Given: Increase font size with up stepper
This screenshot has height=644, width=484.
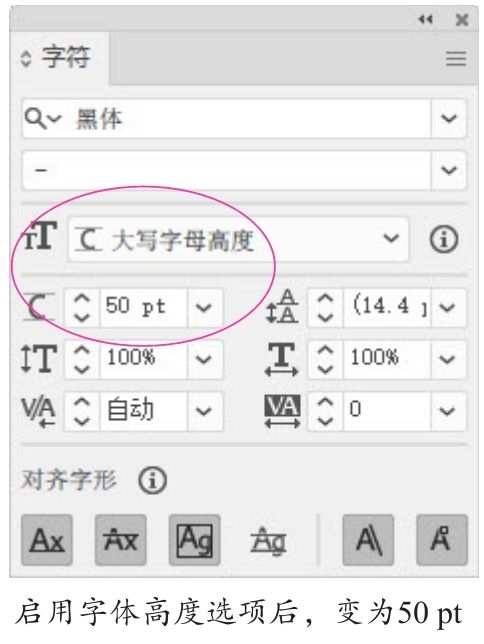Looking at the screenshot, I should click(x=82, y=299).
